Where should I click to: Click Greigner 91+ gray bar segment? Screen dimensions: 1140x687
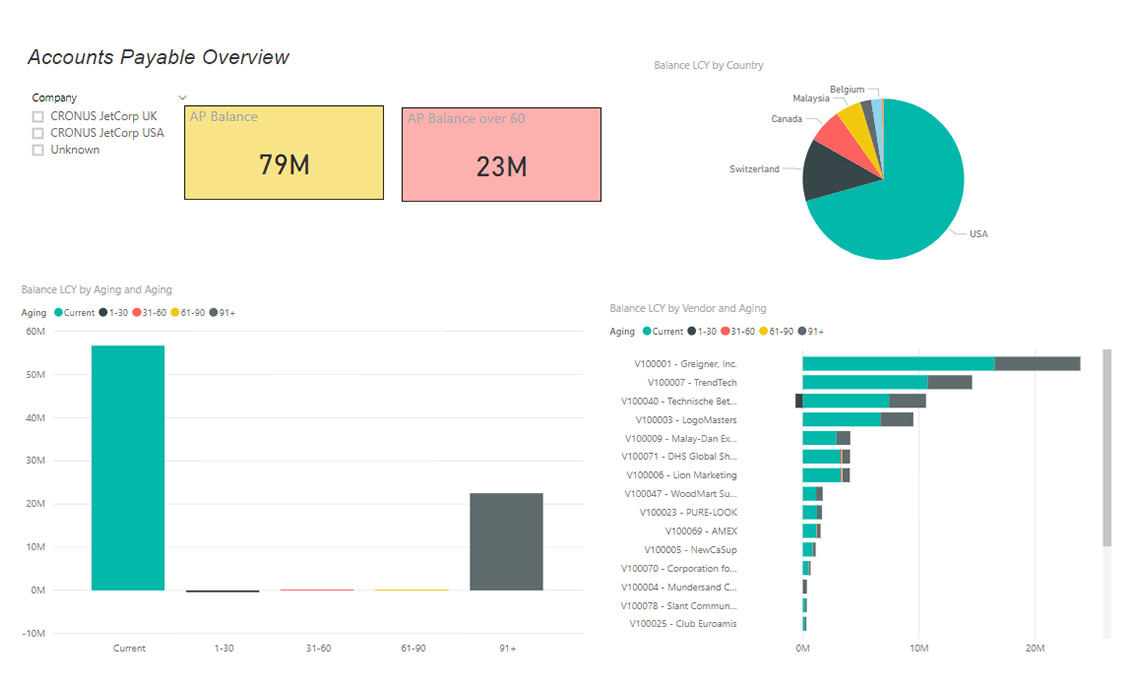click(1037, 363)
